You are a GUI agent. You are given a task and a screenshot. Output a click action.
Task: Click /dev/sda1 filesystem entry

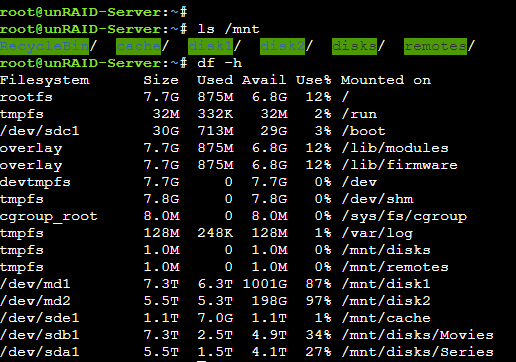click(40, 352)
